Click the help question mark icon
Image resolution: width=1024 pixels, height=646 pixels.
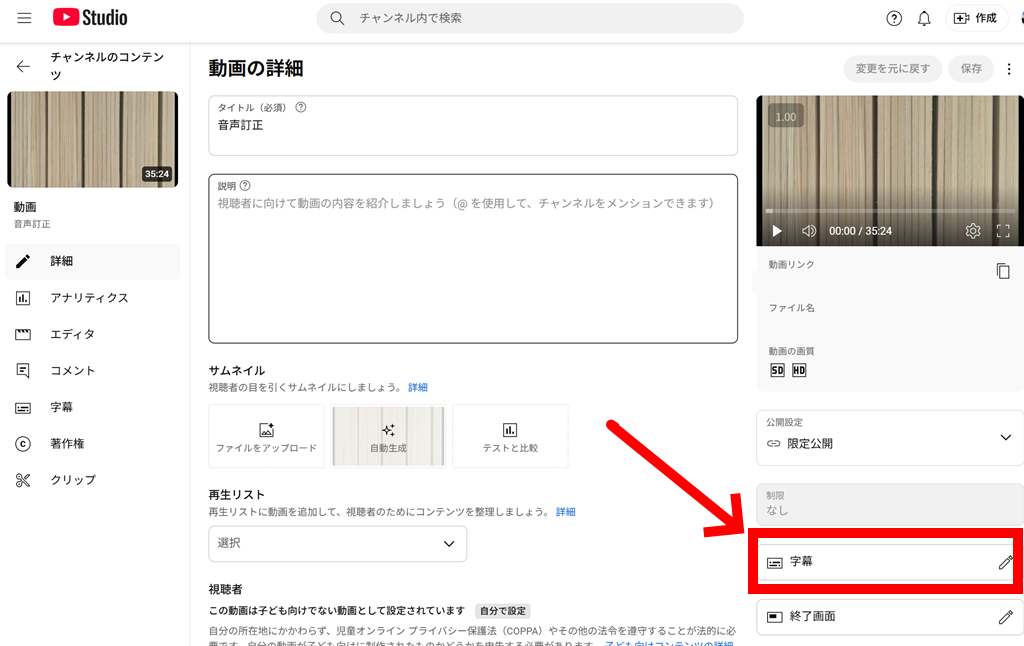click(x=894, y=18)
